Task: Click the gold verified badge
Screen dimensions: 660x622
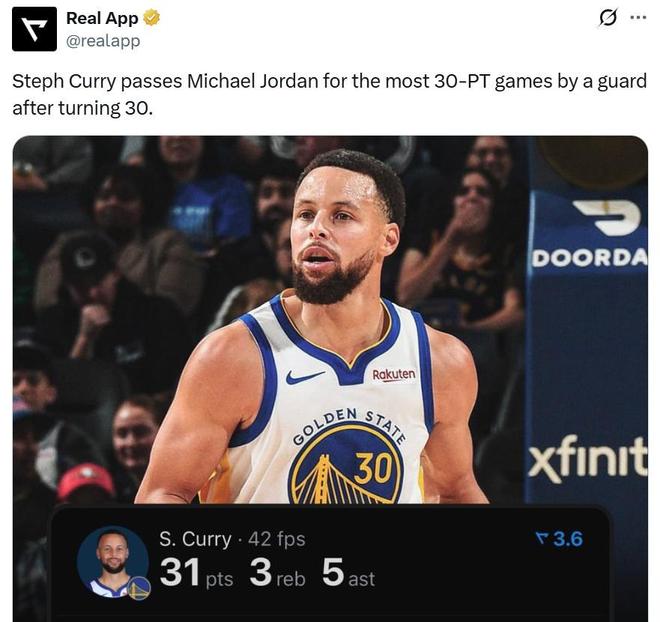Action: coord(153,18)
